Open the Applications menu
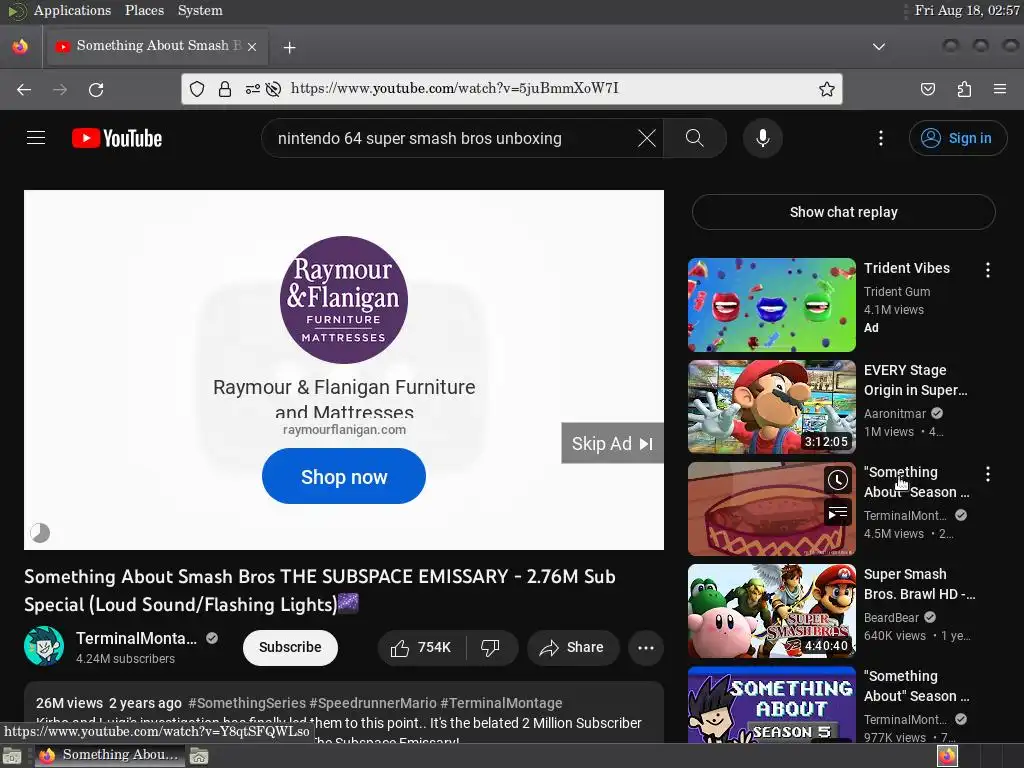This screenshot has width=1024, height=768. coord(72,10)
